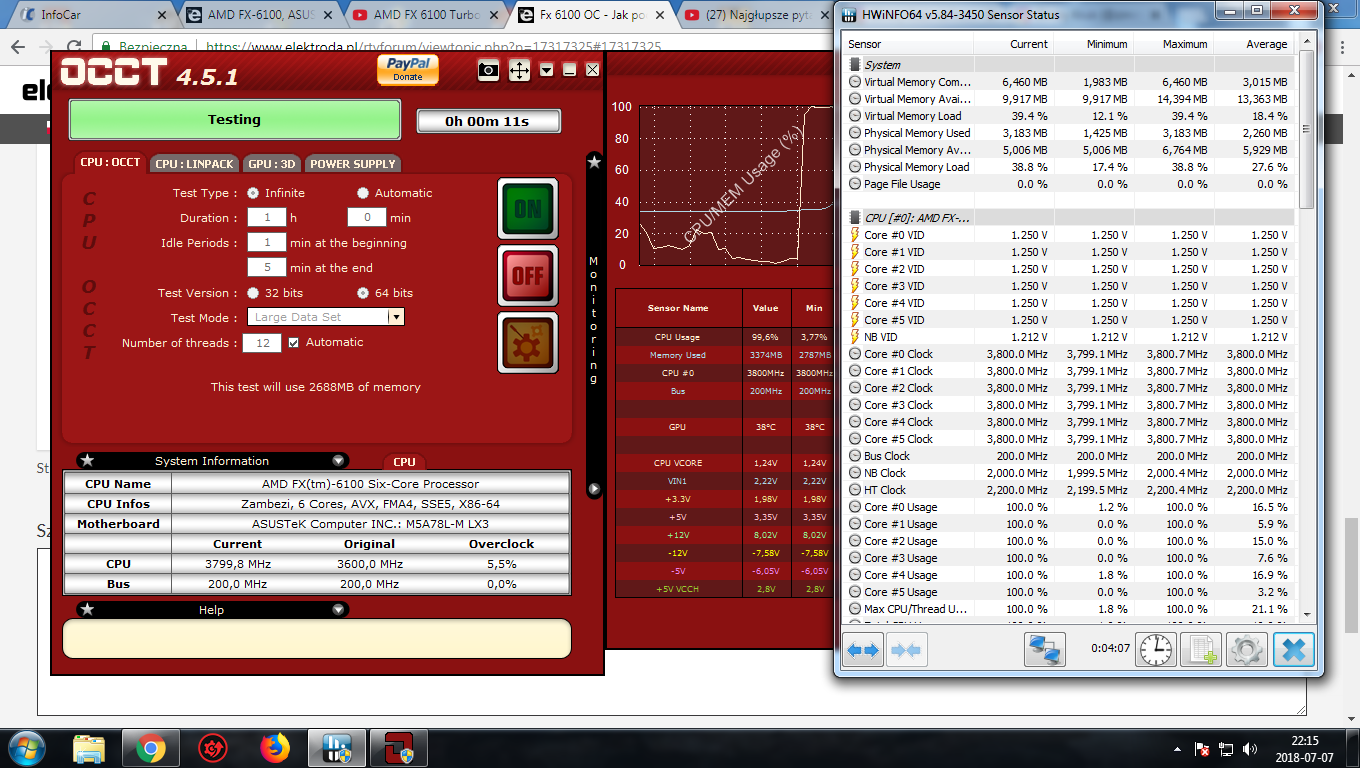Select the 'Page File Usage' sensor row
Screen dimensions: 1360x768
1068,184
